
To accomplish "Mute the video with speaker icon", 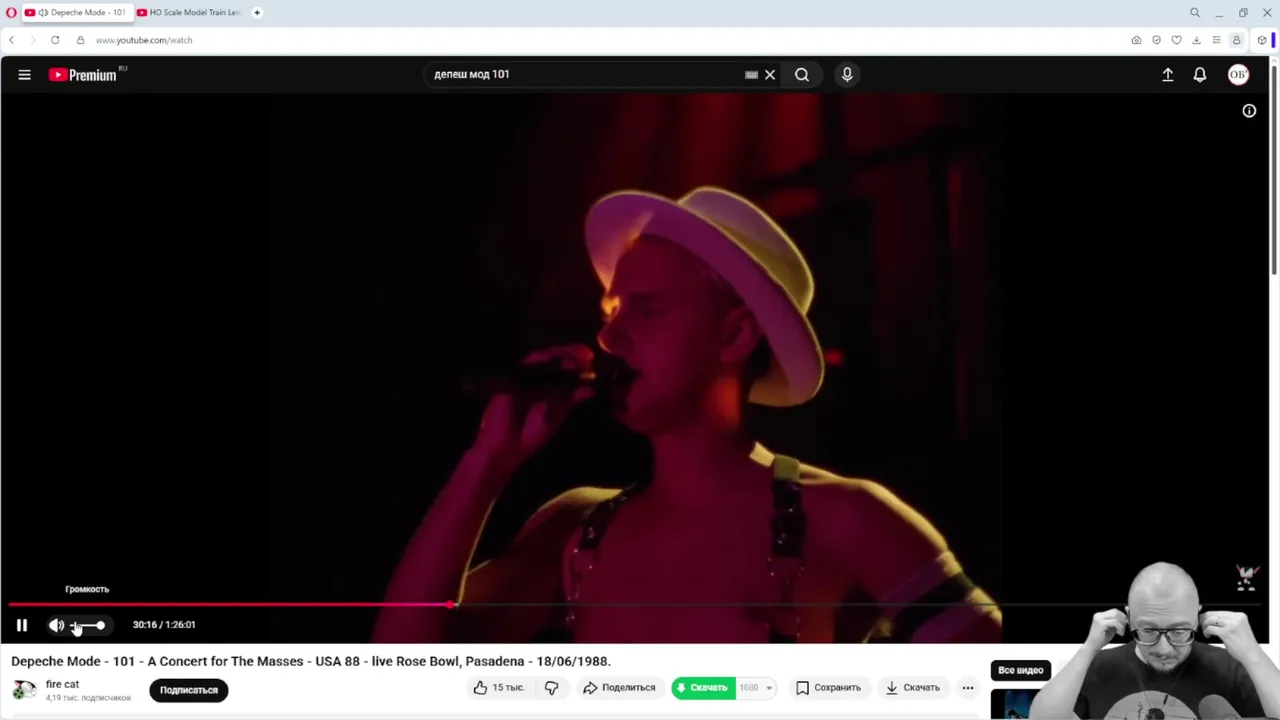I will tap(56, 625).
